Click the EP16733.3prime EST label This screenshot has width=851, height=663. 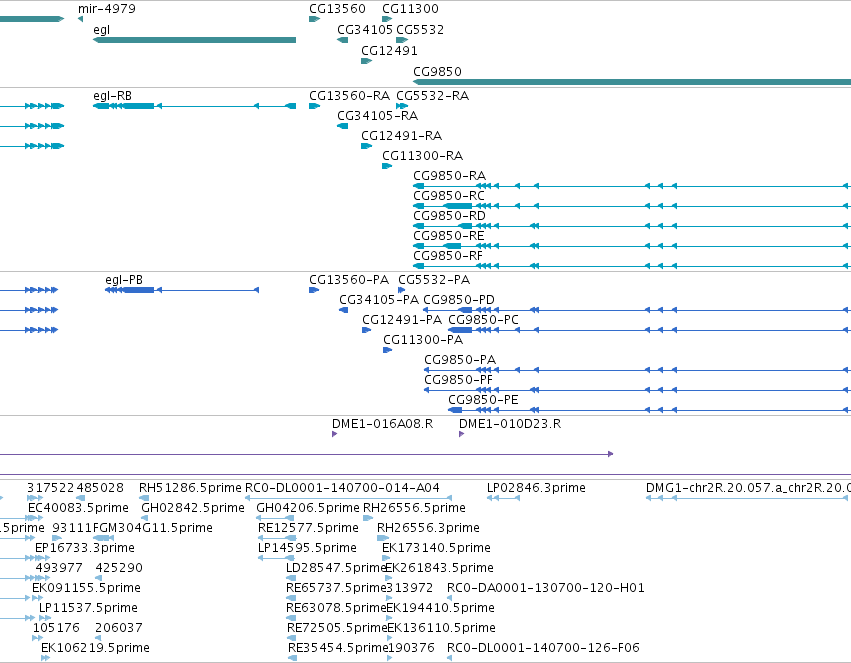point(85,549)
